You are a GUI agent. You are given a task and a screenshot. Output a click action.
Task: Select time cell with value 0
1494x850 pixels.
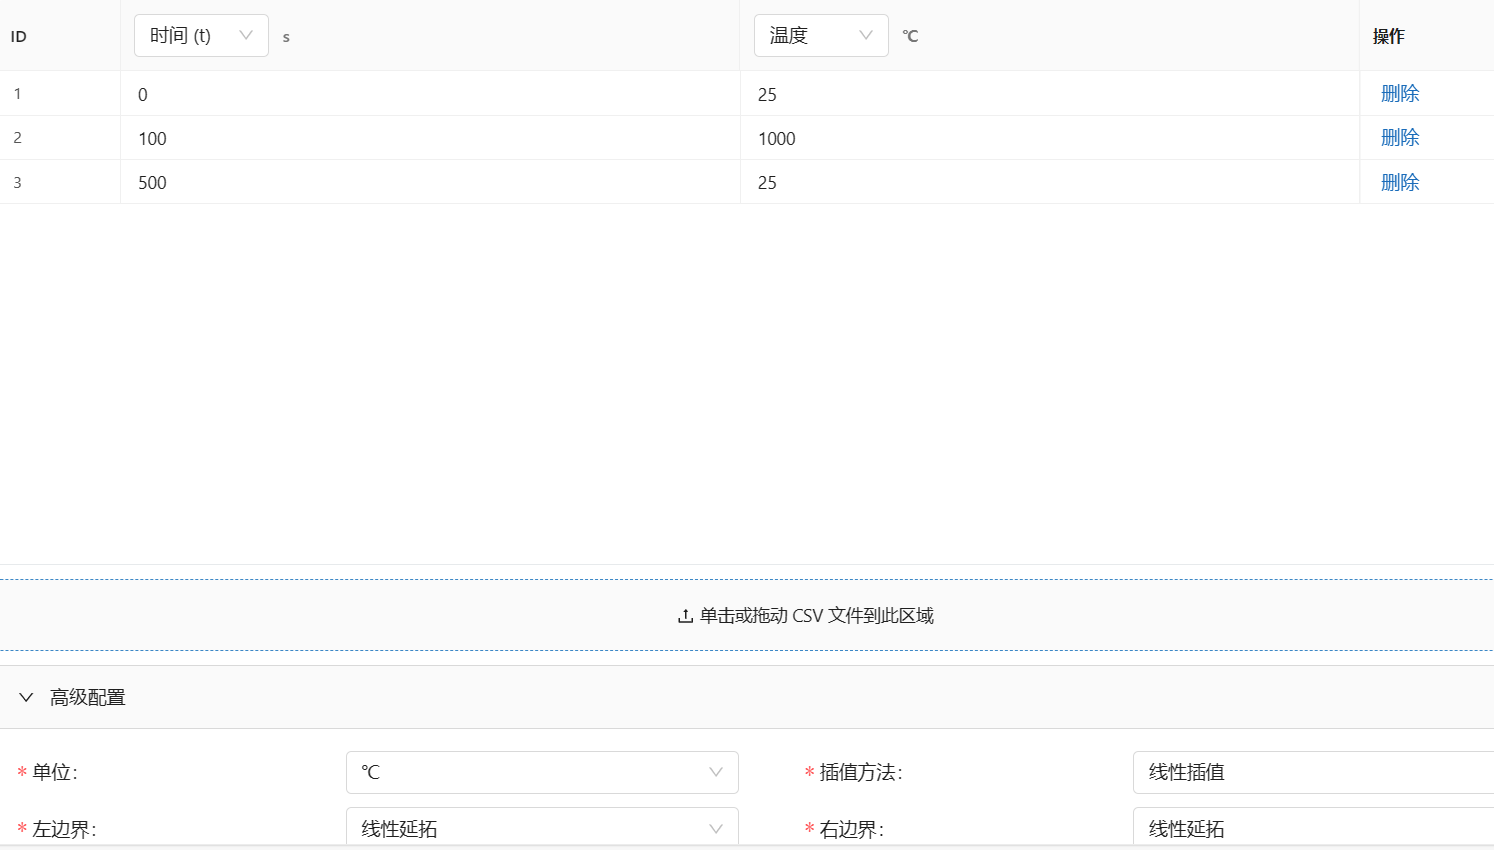click(x=430, y=94)
